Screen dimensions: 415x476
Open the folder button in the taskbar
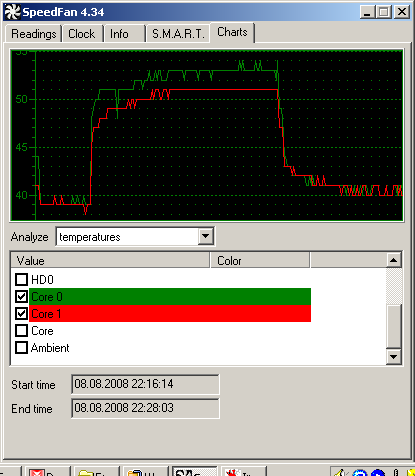97,472
